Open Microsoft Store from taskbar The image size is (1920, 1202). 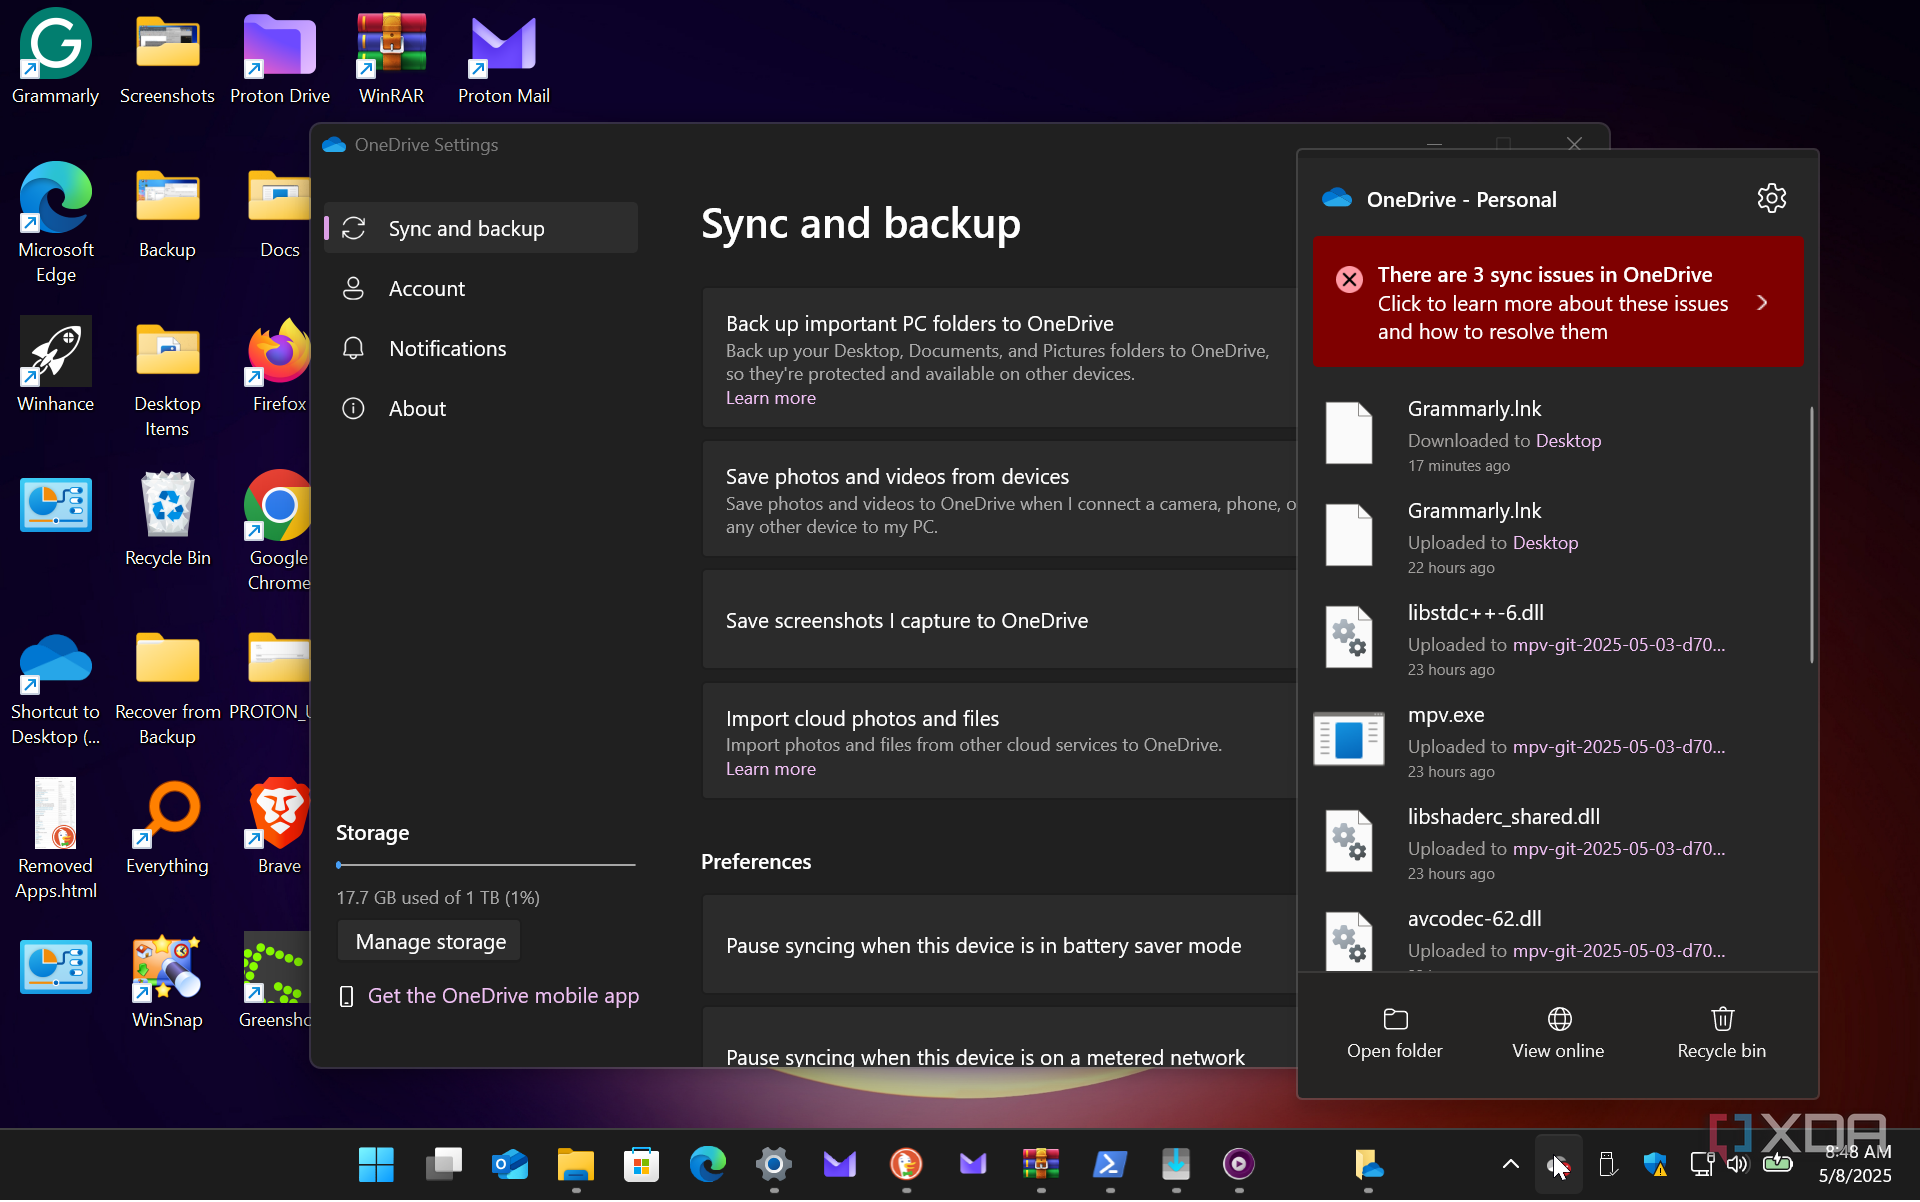(x=641, y=1164)
